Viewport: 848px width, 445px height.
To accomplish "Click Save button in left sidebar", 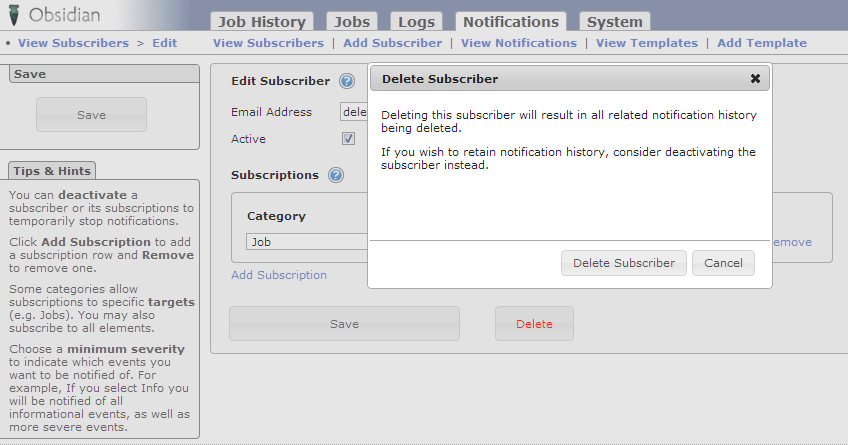I will pos(91,115).
